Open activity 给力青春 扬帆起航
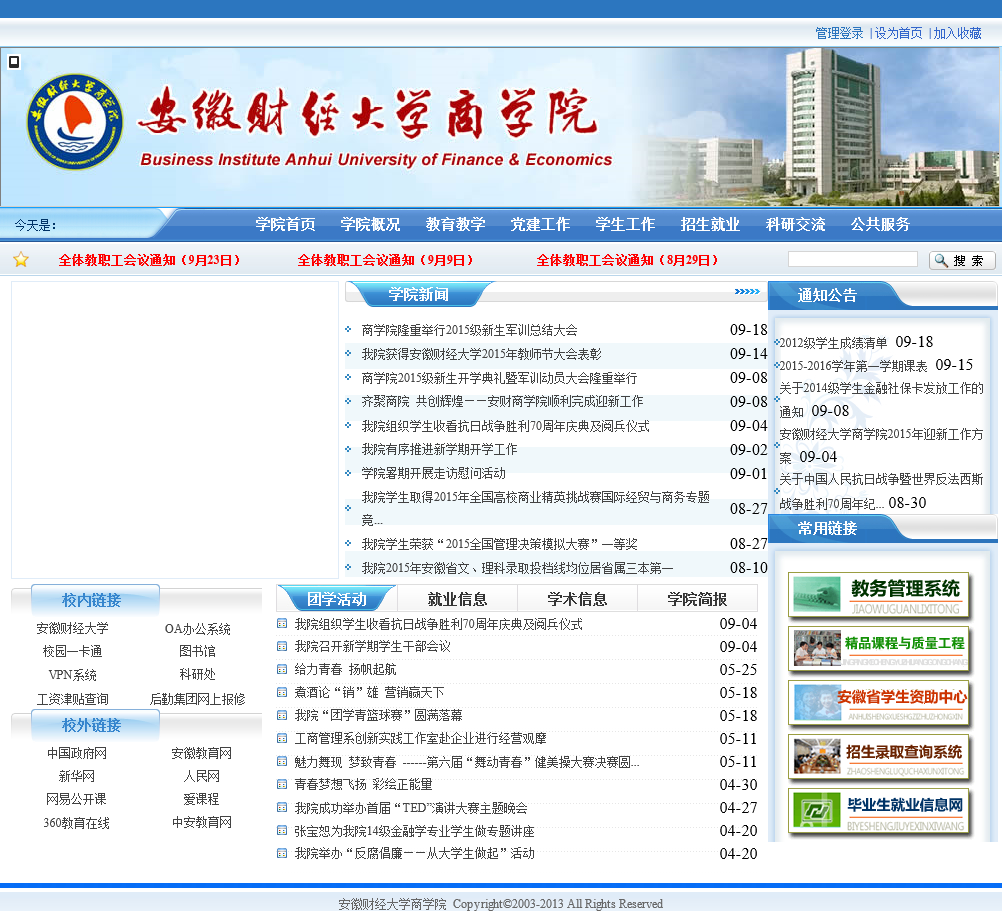 pyautogui.click(x=345, y=670)
